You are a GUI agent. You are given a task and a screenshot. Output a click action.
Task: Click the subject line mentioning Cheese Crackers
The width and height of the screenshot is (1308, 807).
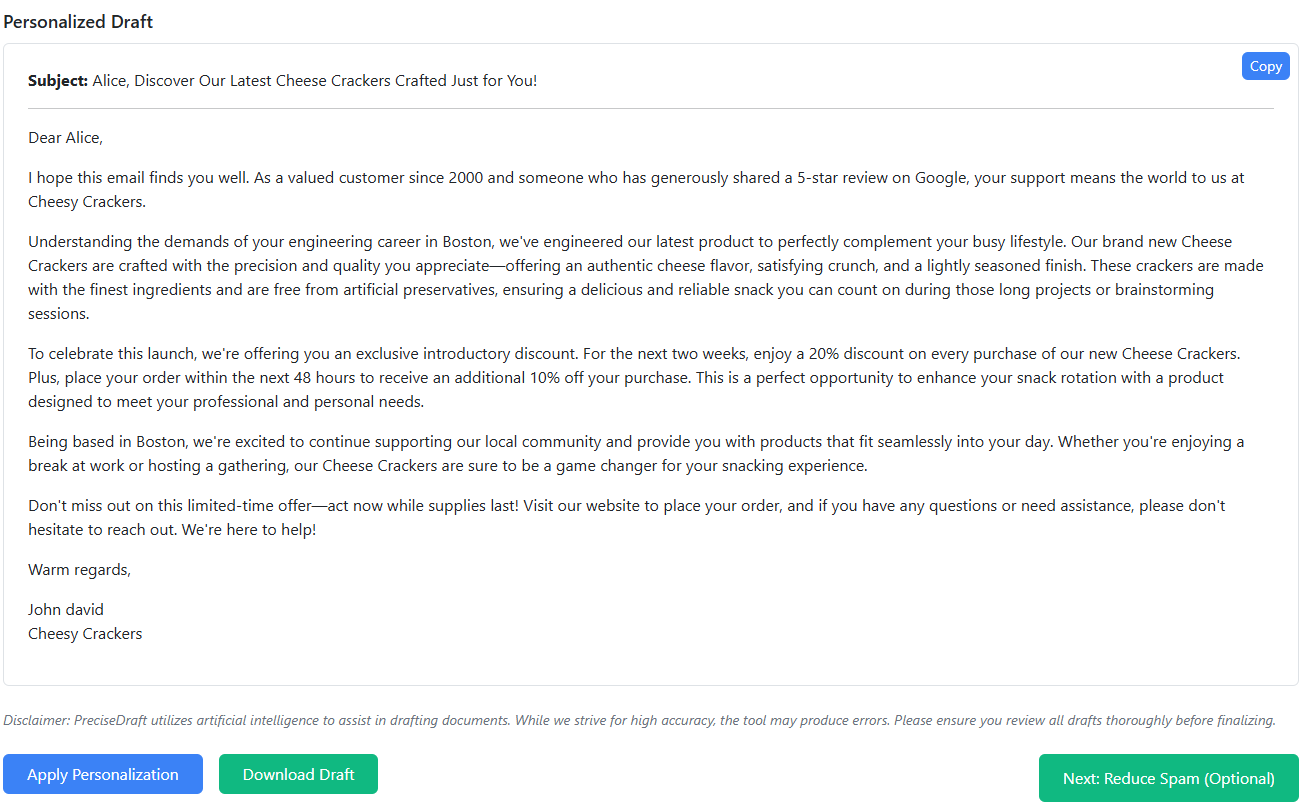tap(315, 80)
